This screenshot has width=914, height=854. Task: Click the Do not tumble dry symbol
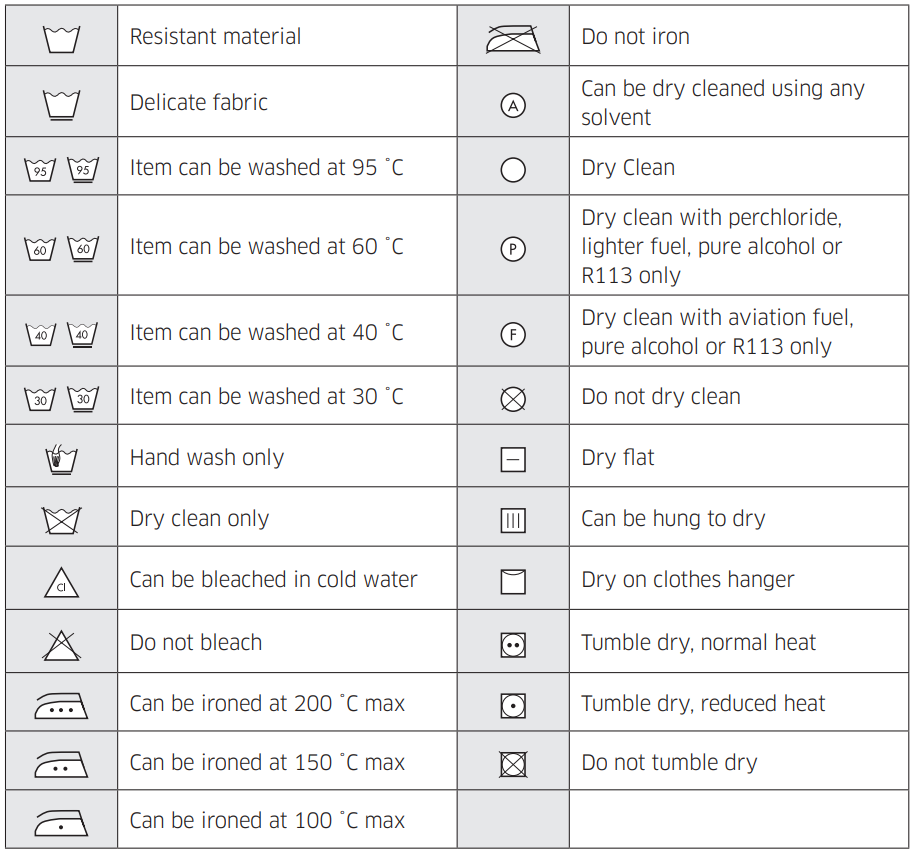point(513,764)
